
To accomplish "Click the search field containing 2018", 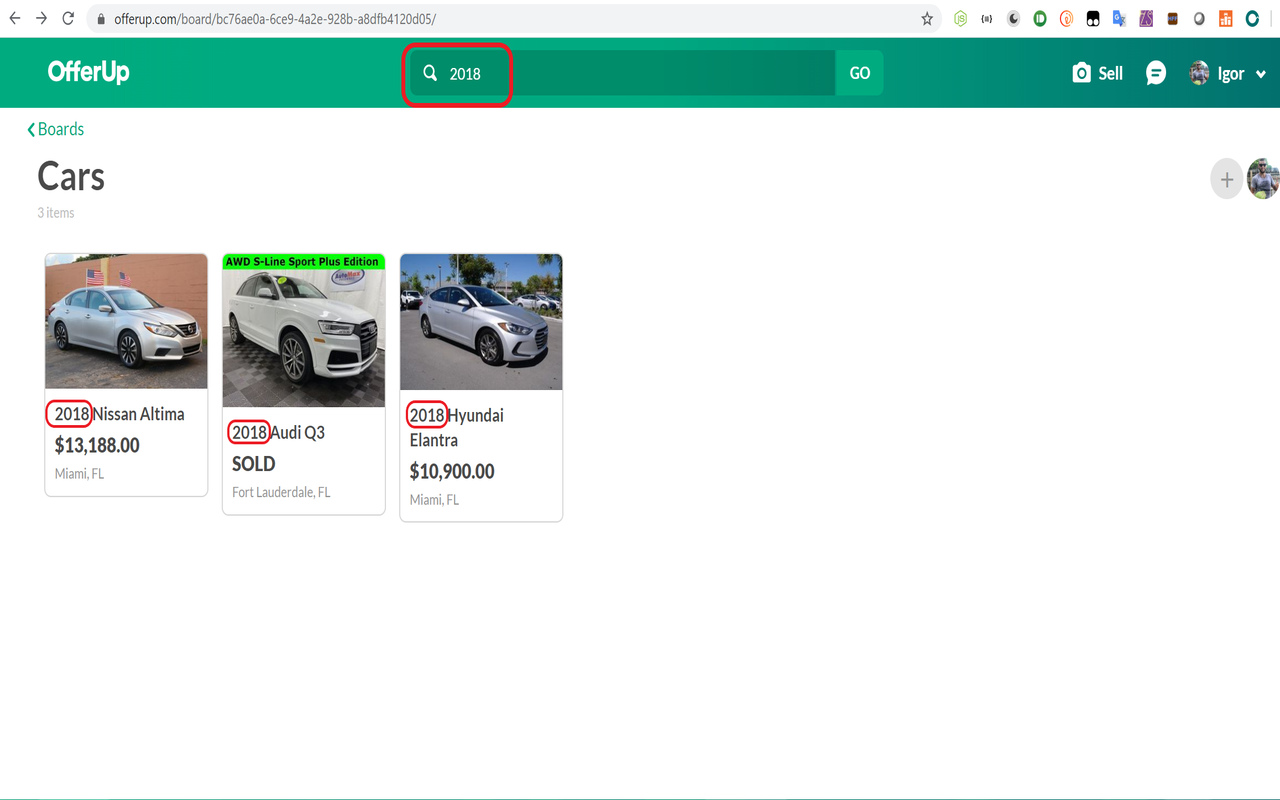I will (x=622, y=73).
